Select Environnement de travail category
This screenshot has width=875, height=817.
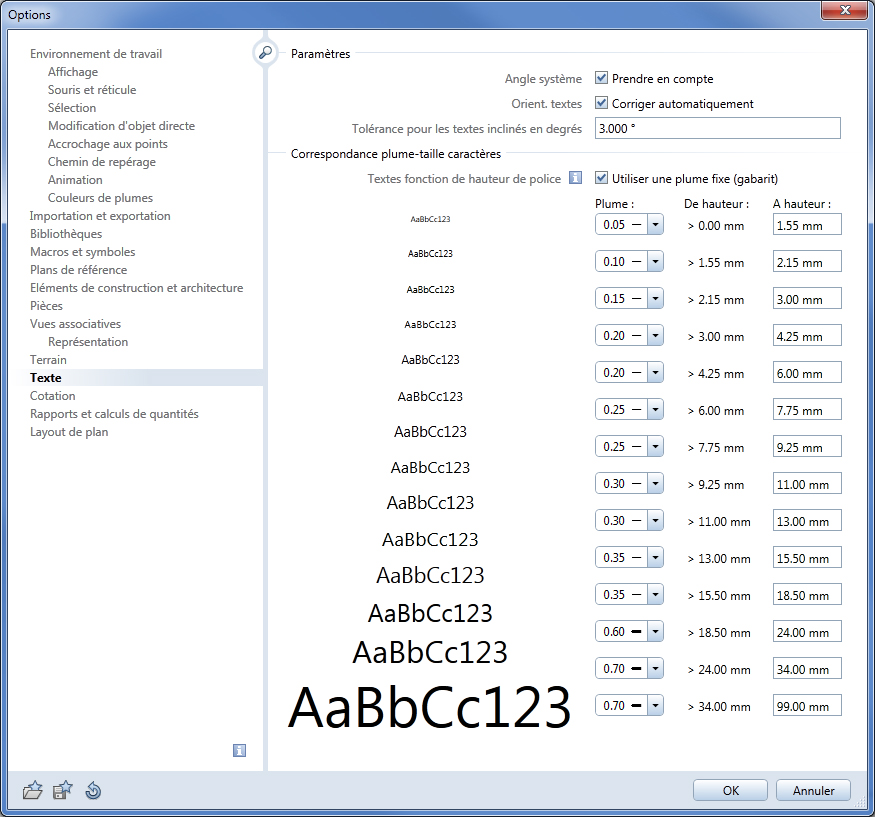pos(96,54)
